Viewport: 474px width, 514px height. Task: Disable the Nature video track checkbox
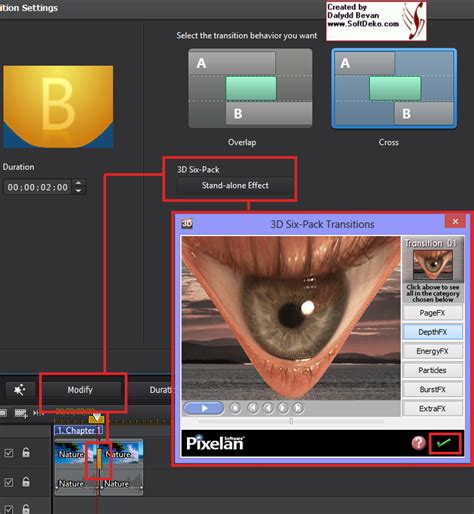coord(9,453)
